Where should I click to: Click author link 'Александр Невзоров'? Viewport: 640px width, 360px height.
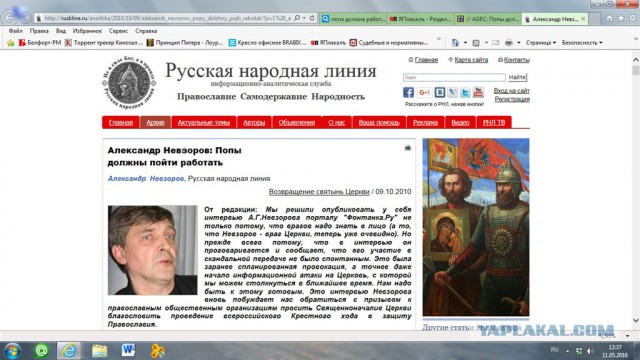point(146,178)
